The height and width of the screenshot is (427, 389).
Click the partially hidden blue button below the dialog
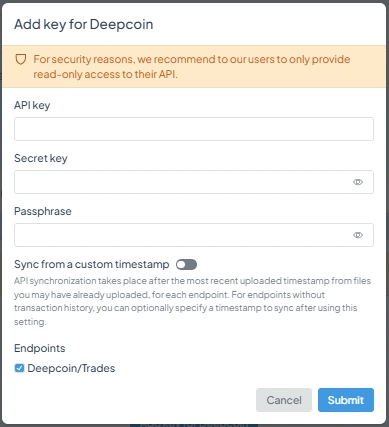point(194,425)
